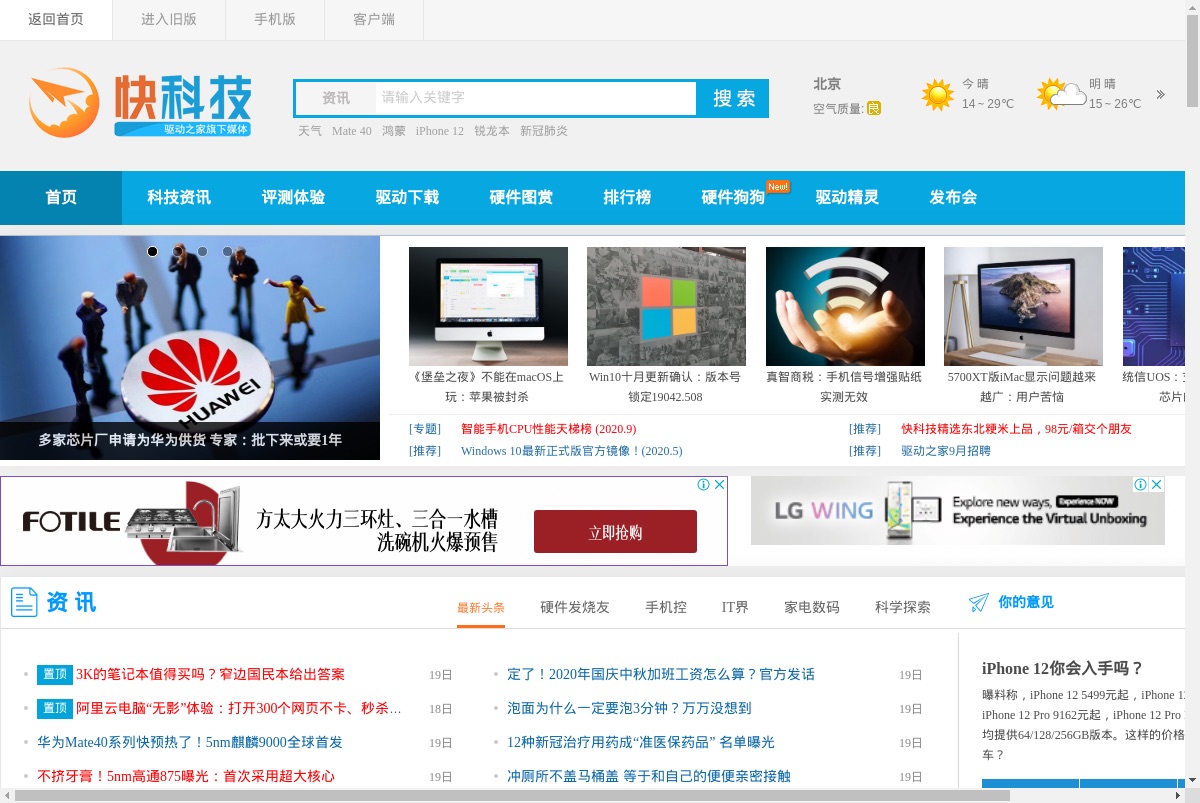Click hot keyword 锐龙本
The height and width of the screenshot is (803, 1200).
492,131
